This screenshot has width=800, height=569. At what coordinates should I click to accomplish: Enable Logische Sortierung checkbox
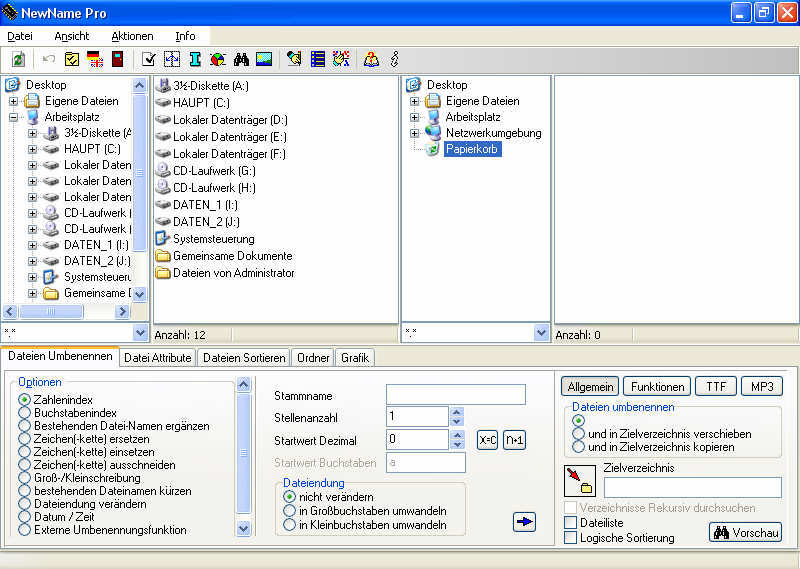click(570, 537)
